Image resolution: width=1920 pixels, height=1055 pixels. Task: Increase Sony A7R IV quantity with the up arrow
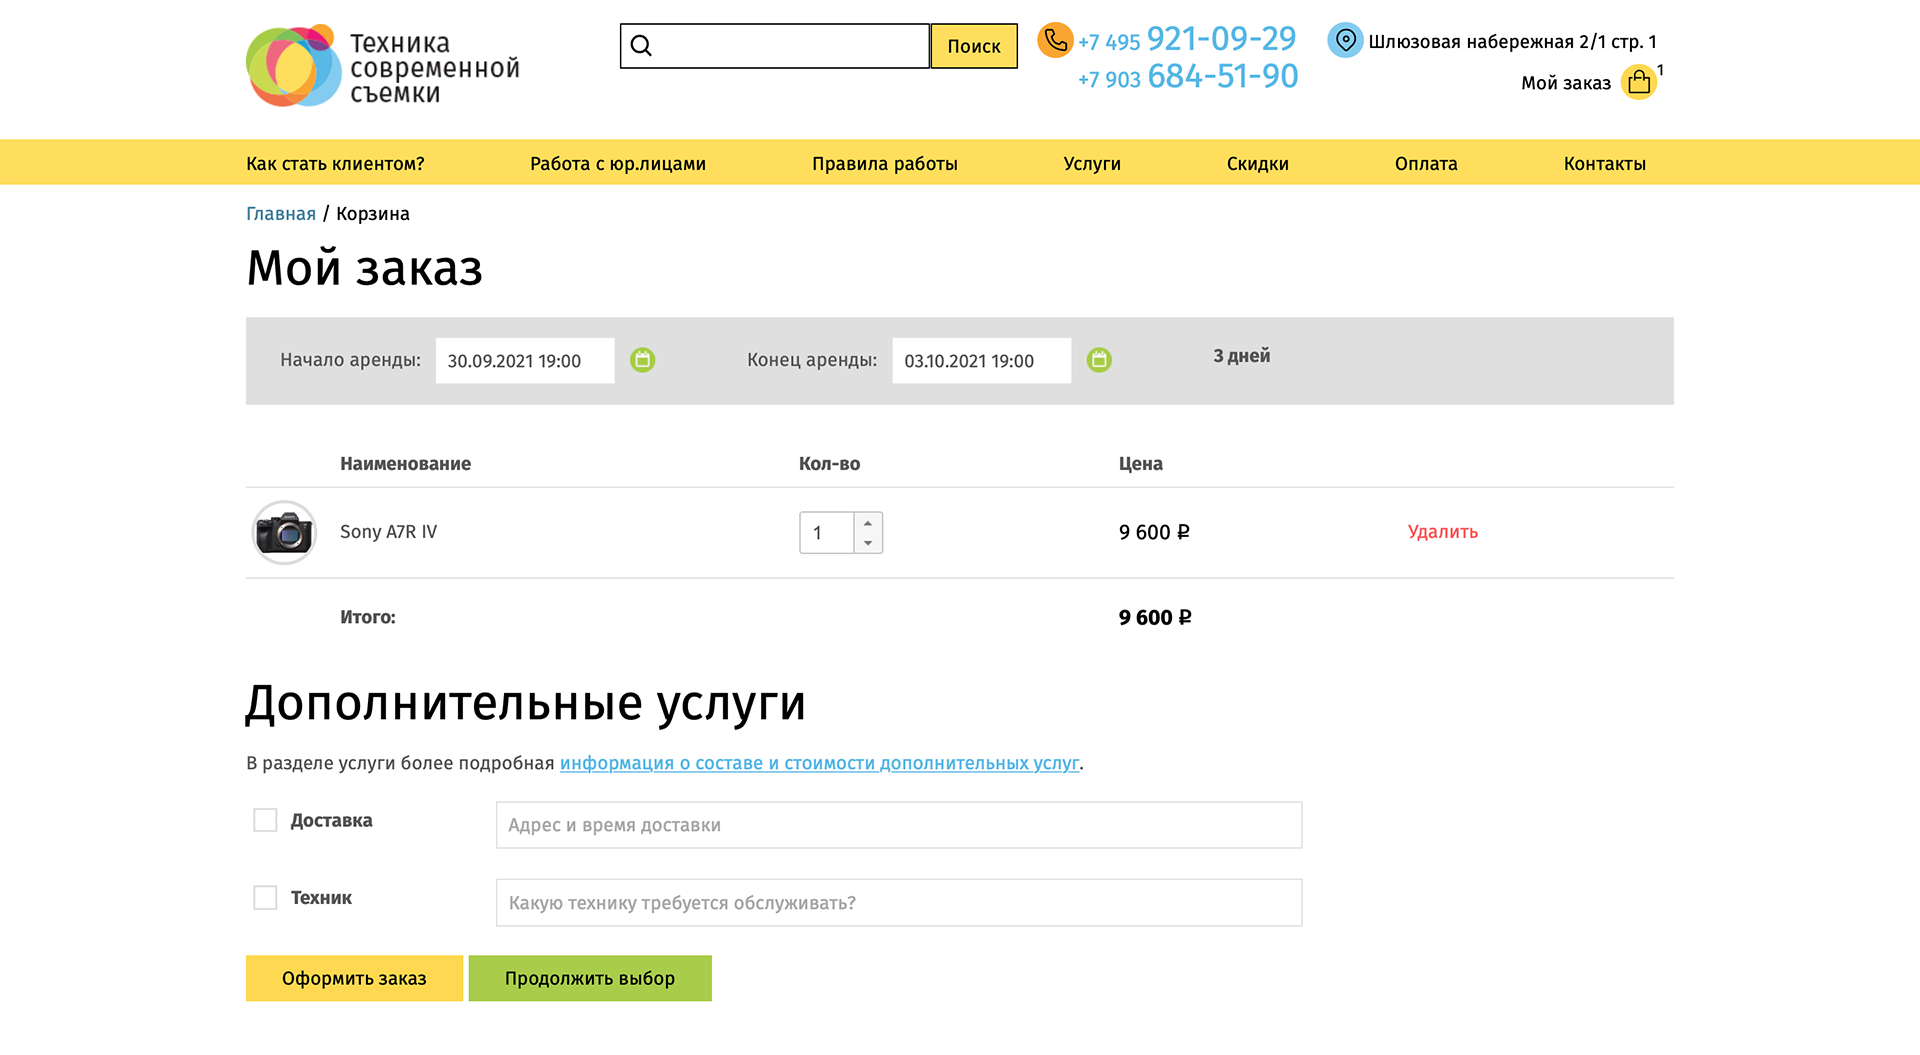868,521
